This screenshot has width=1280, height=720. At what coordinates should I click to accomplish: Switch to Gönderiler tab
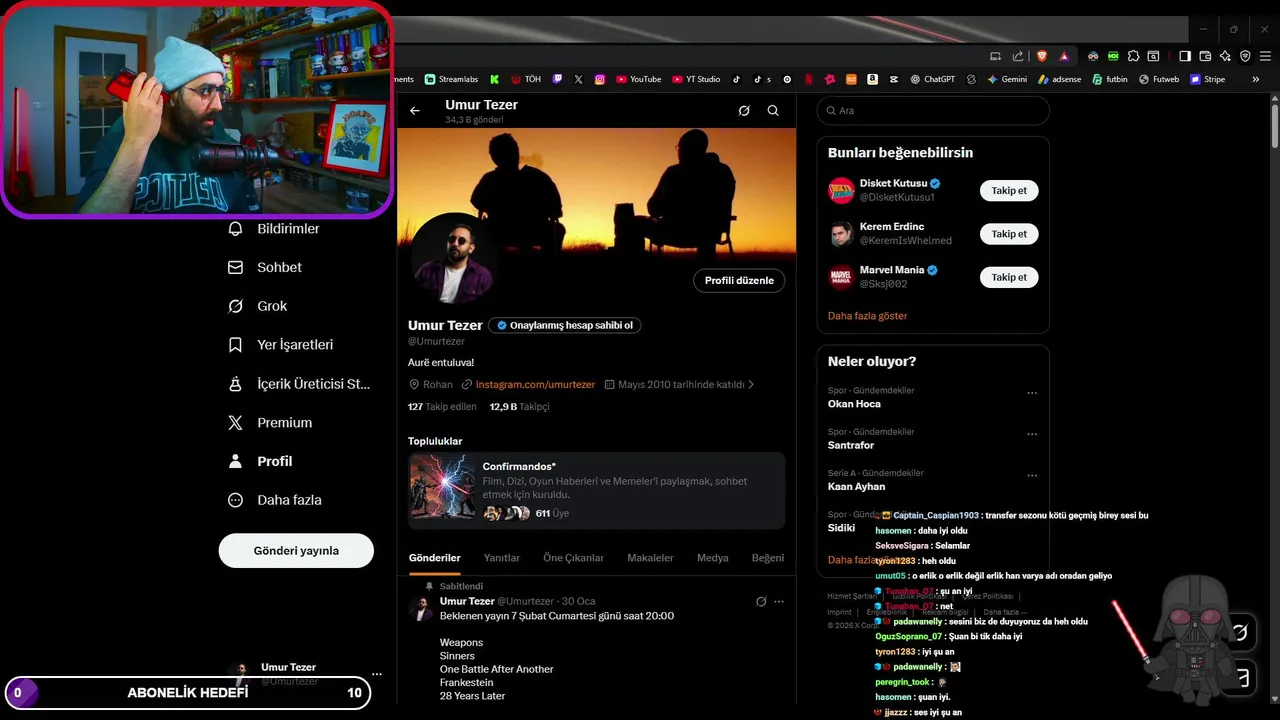tap(435, 558)
